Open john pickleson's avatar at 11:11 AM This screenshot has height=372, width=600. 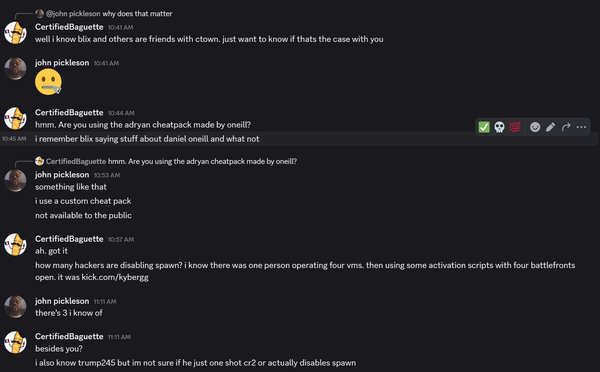click(15, 307)
